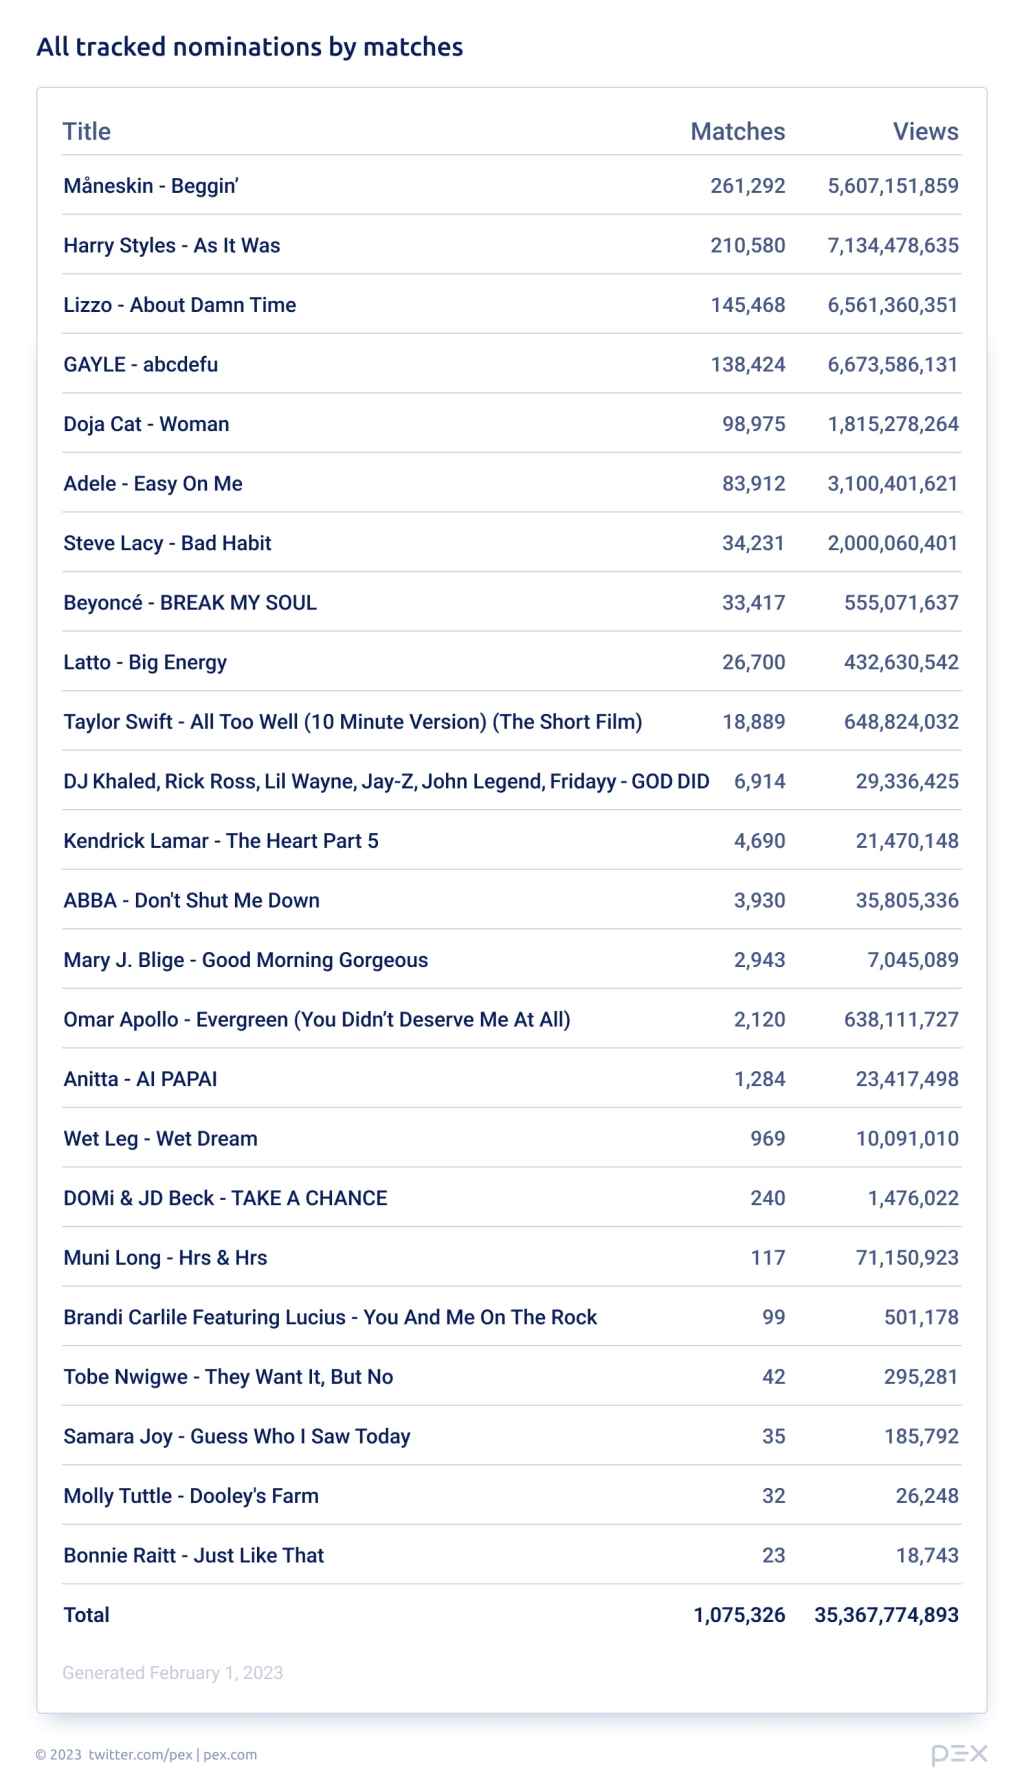Select the GAYLE - abcdefu entry
The image size is (1024, 1789).
coord(141,365)
